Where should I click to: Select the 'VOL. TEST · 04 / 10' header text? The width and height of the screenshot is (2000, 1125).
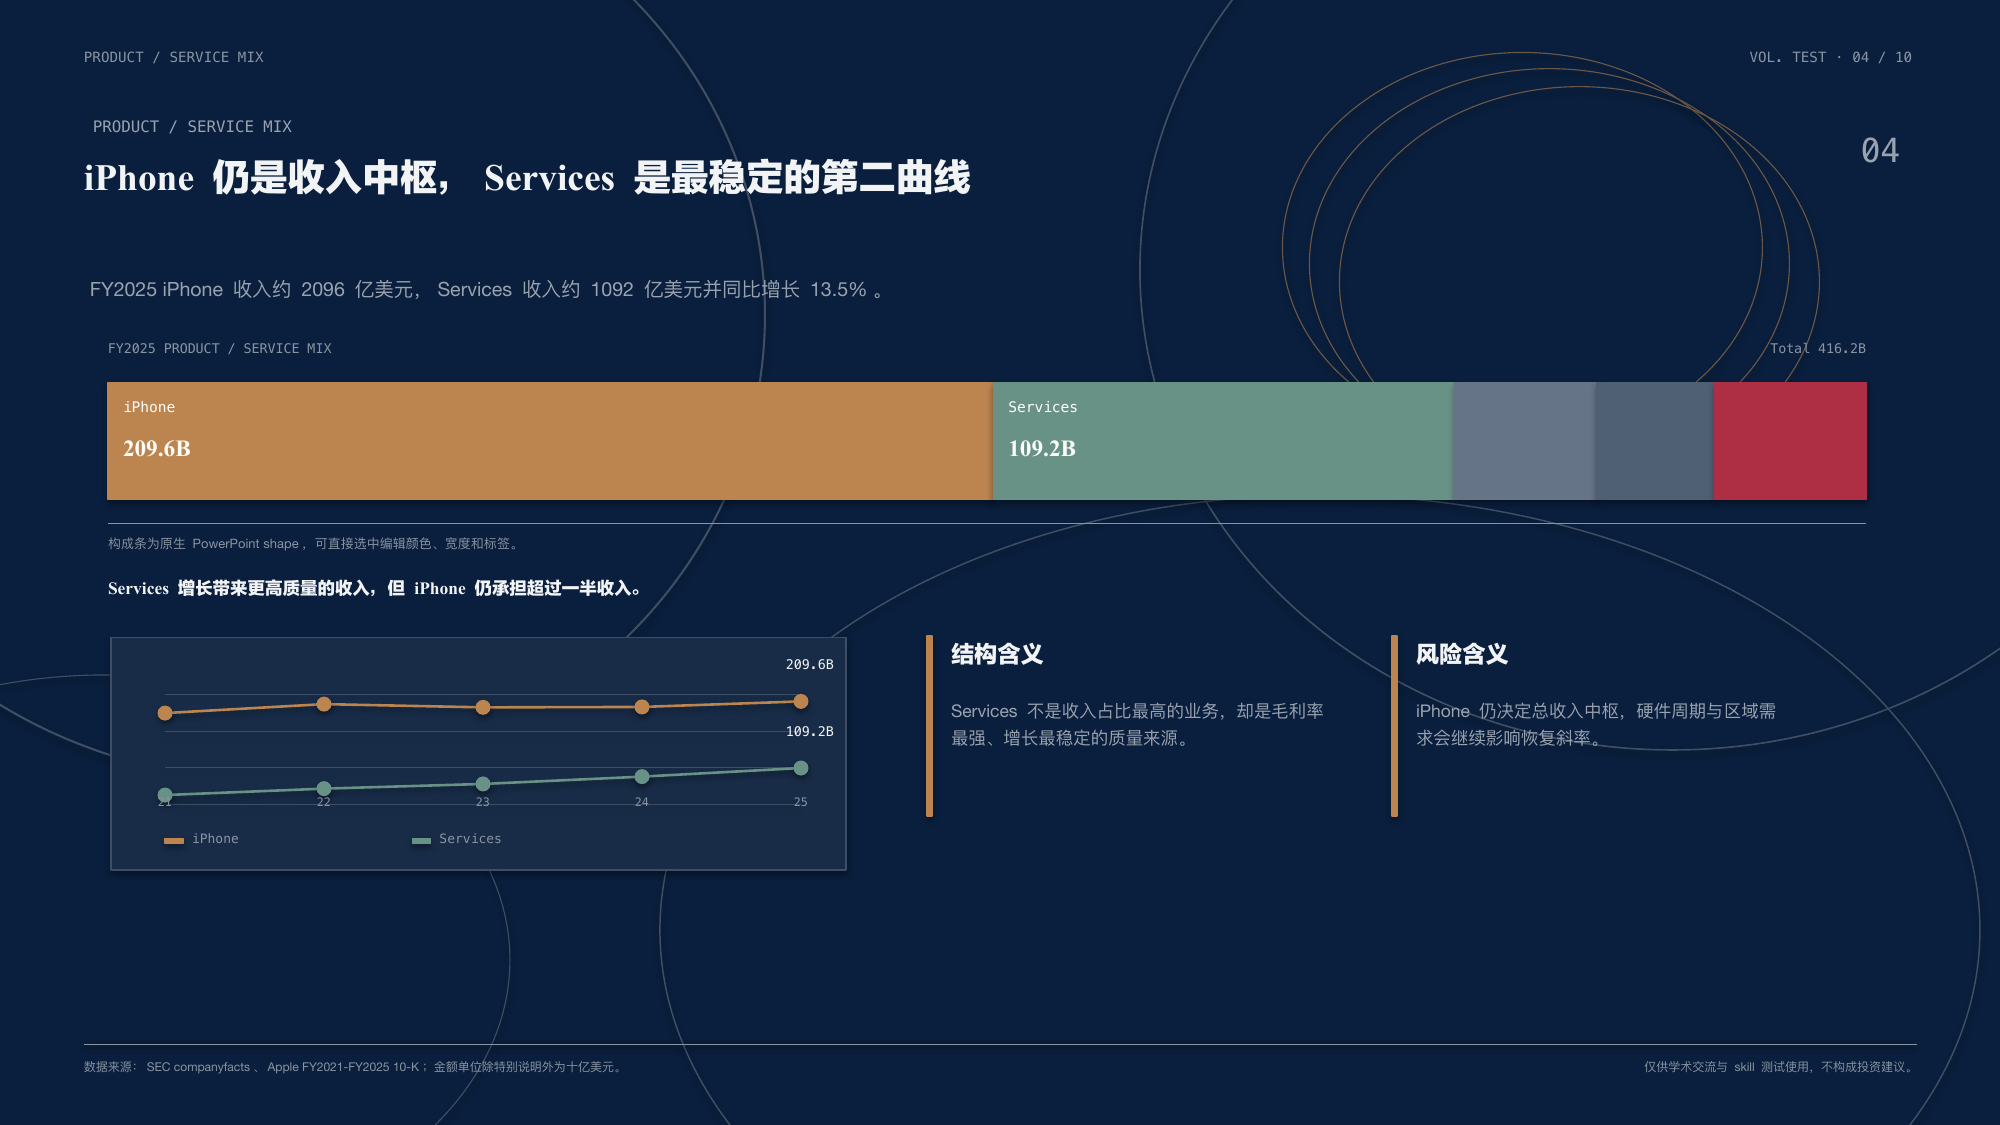[x=1830, y=57]
